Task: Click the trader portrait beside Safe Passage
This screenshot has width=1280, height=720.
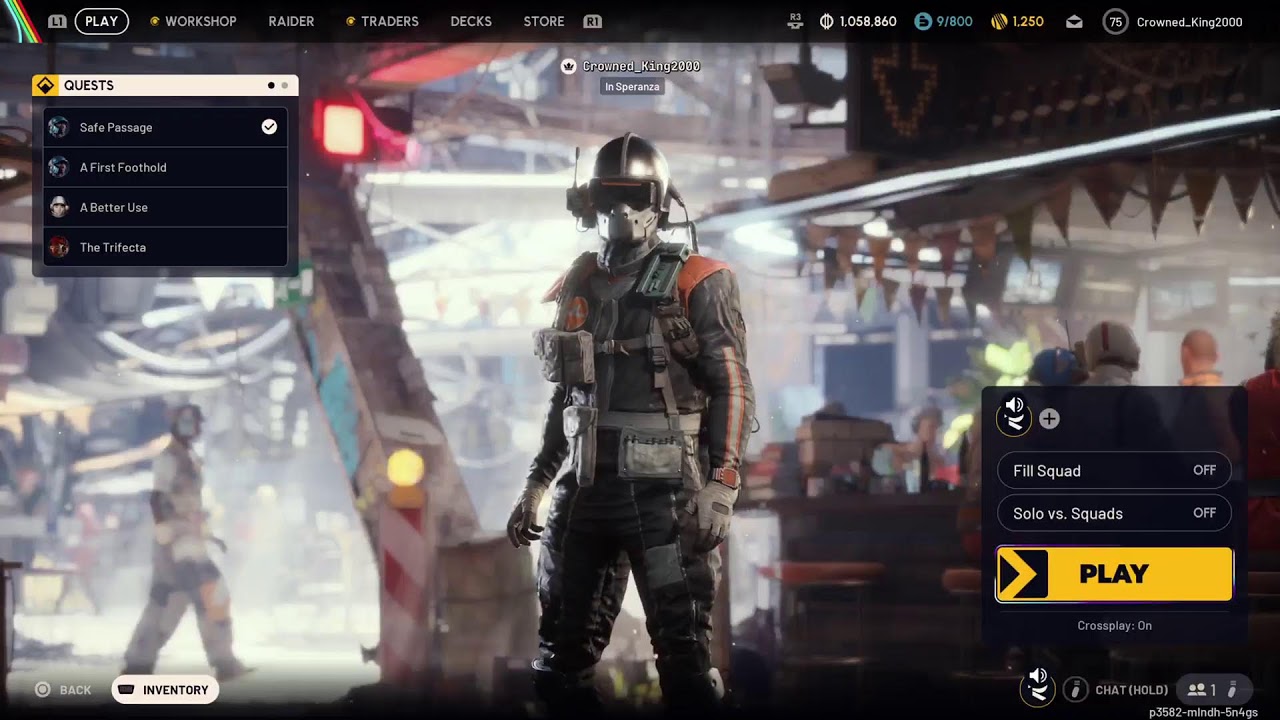Action: click(x=59, y=127)
